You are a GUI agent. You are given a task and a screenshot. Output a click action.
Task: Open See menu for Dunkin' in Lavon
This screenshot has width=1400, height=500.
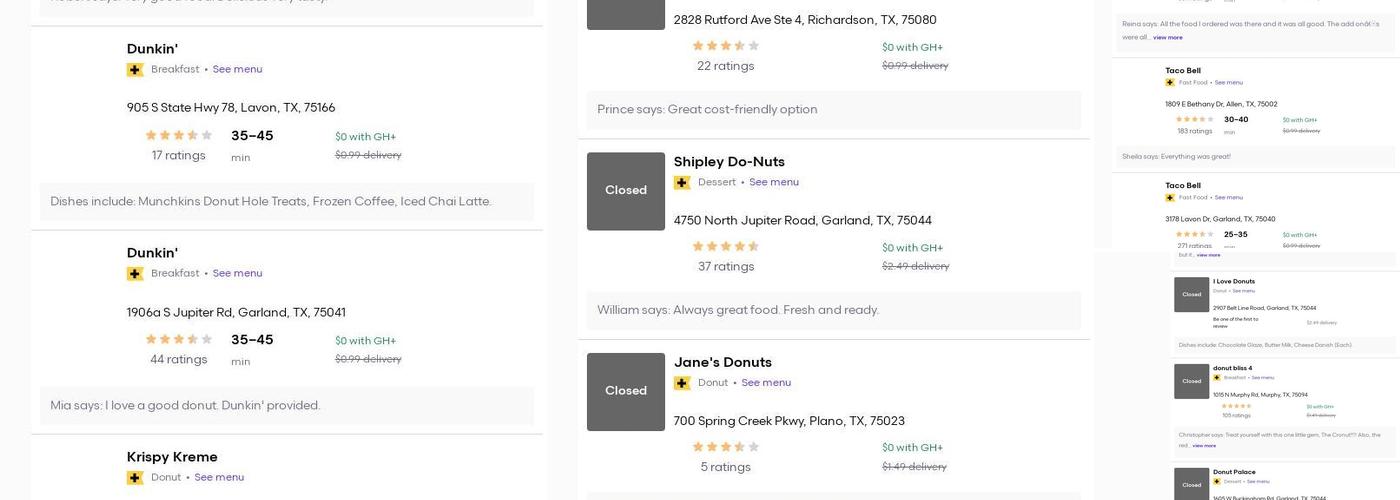[237, 70]
